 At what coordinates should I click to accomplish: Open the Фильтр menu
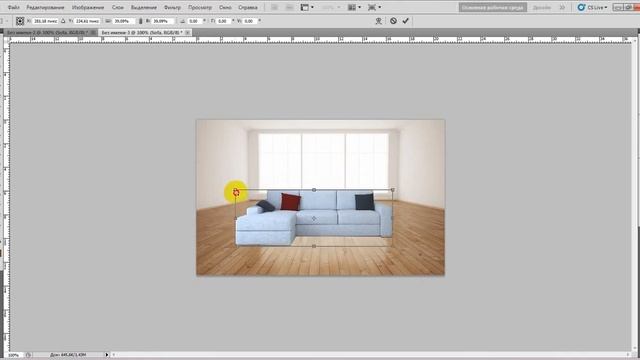(x=172, y=7)
